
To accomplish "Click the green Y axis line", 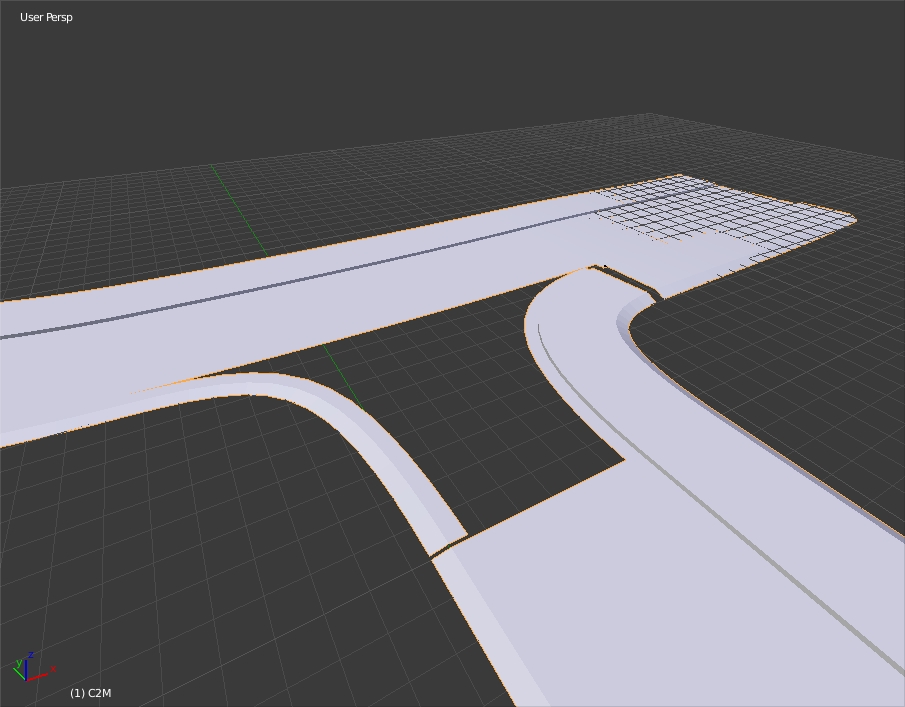I will (x=240, y=210).
